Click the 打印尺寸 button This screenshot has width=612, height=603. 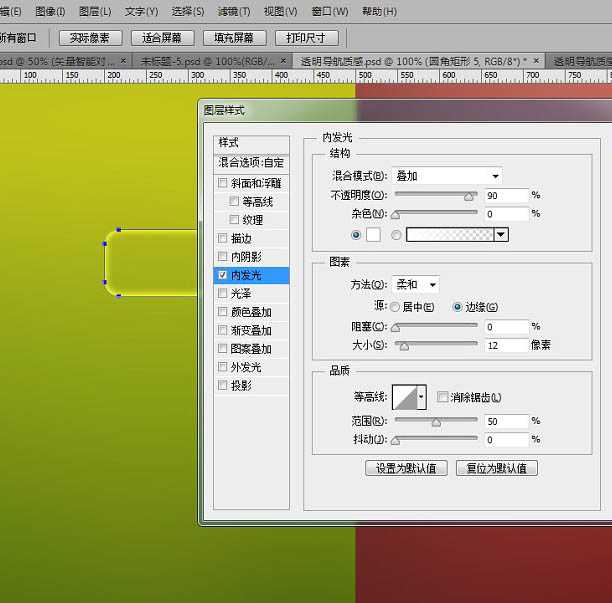[306, 38]
